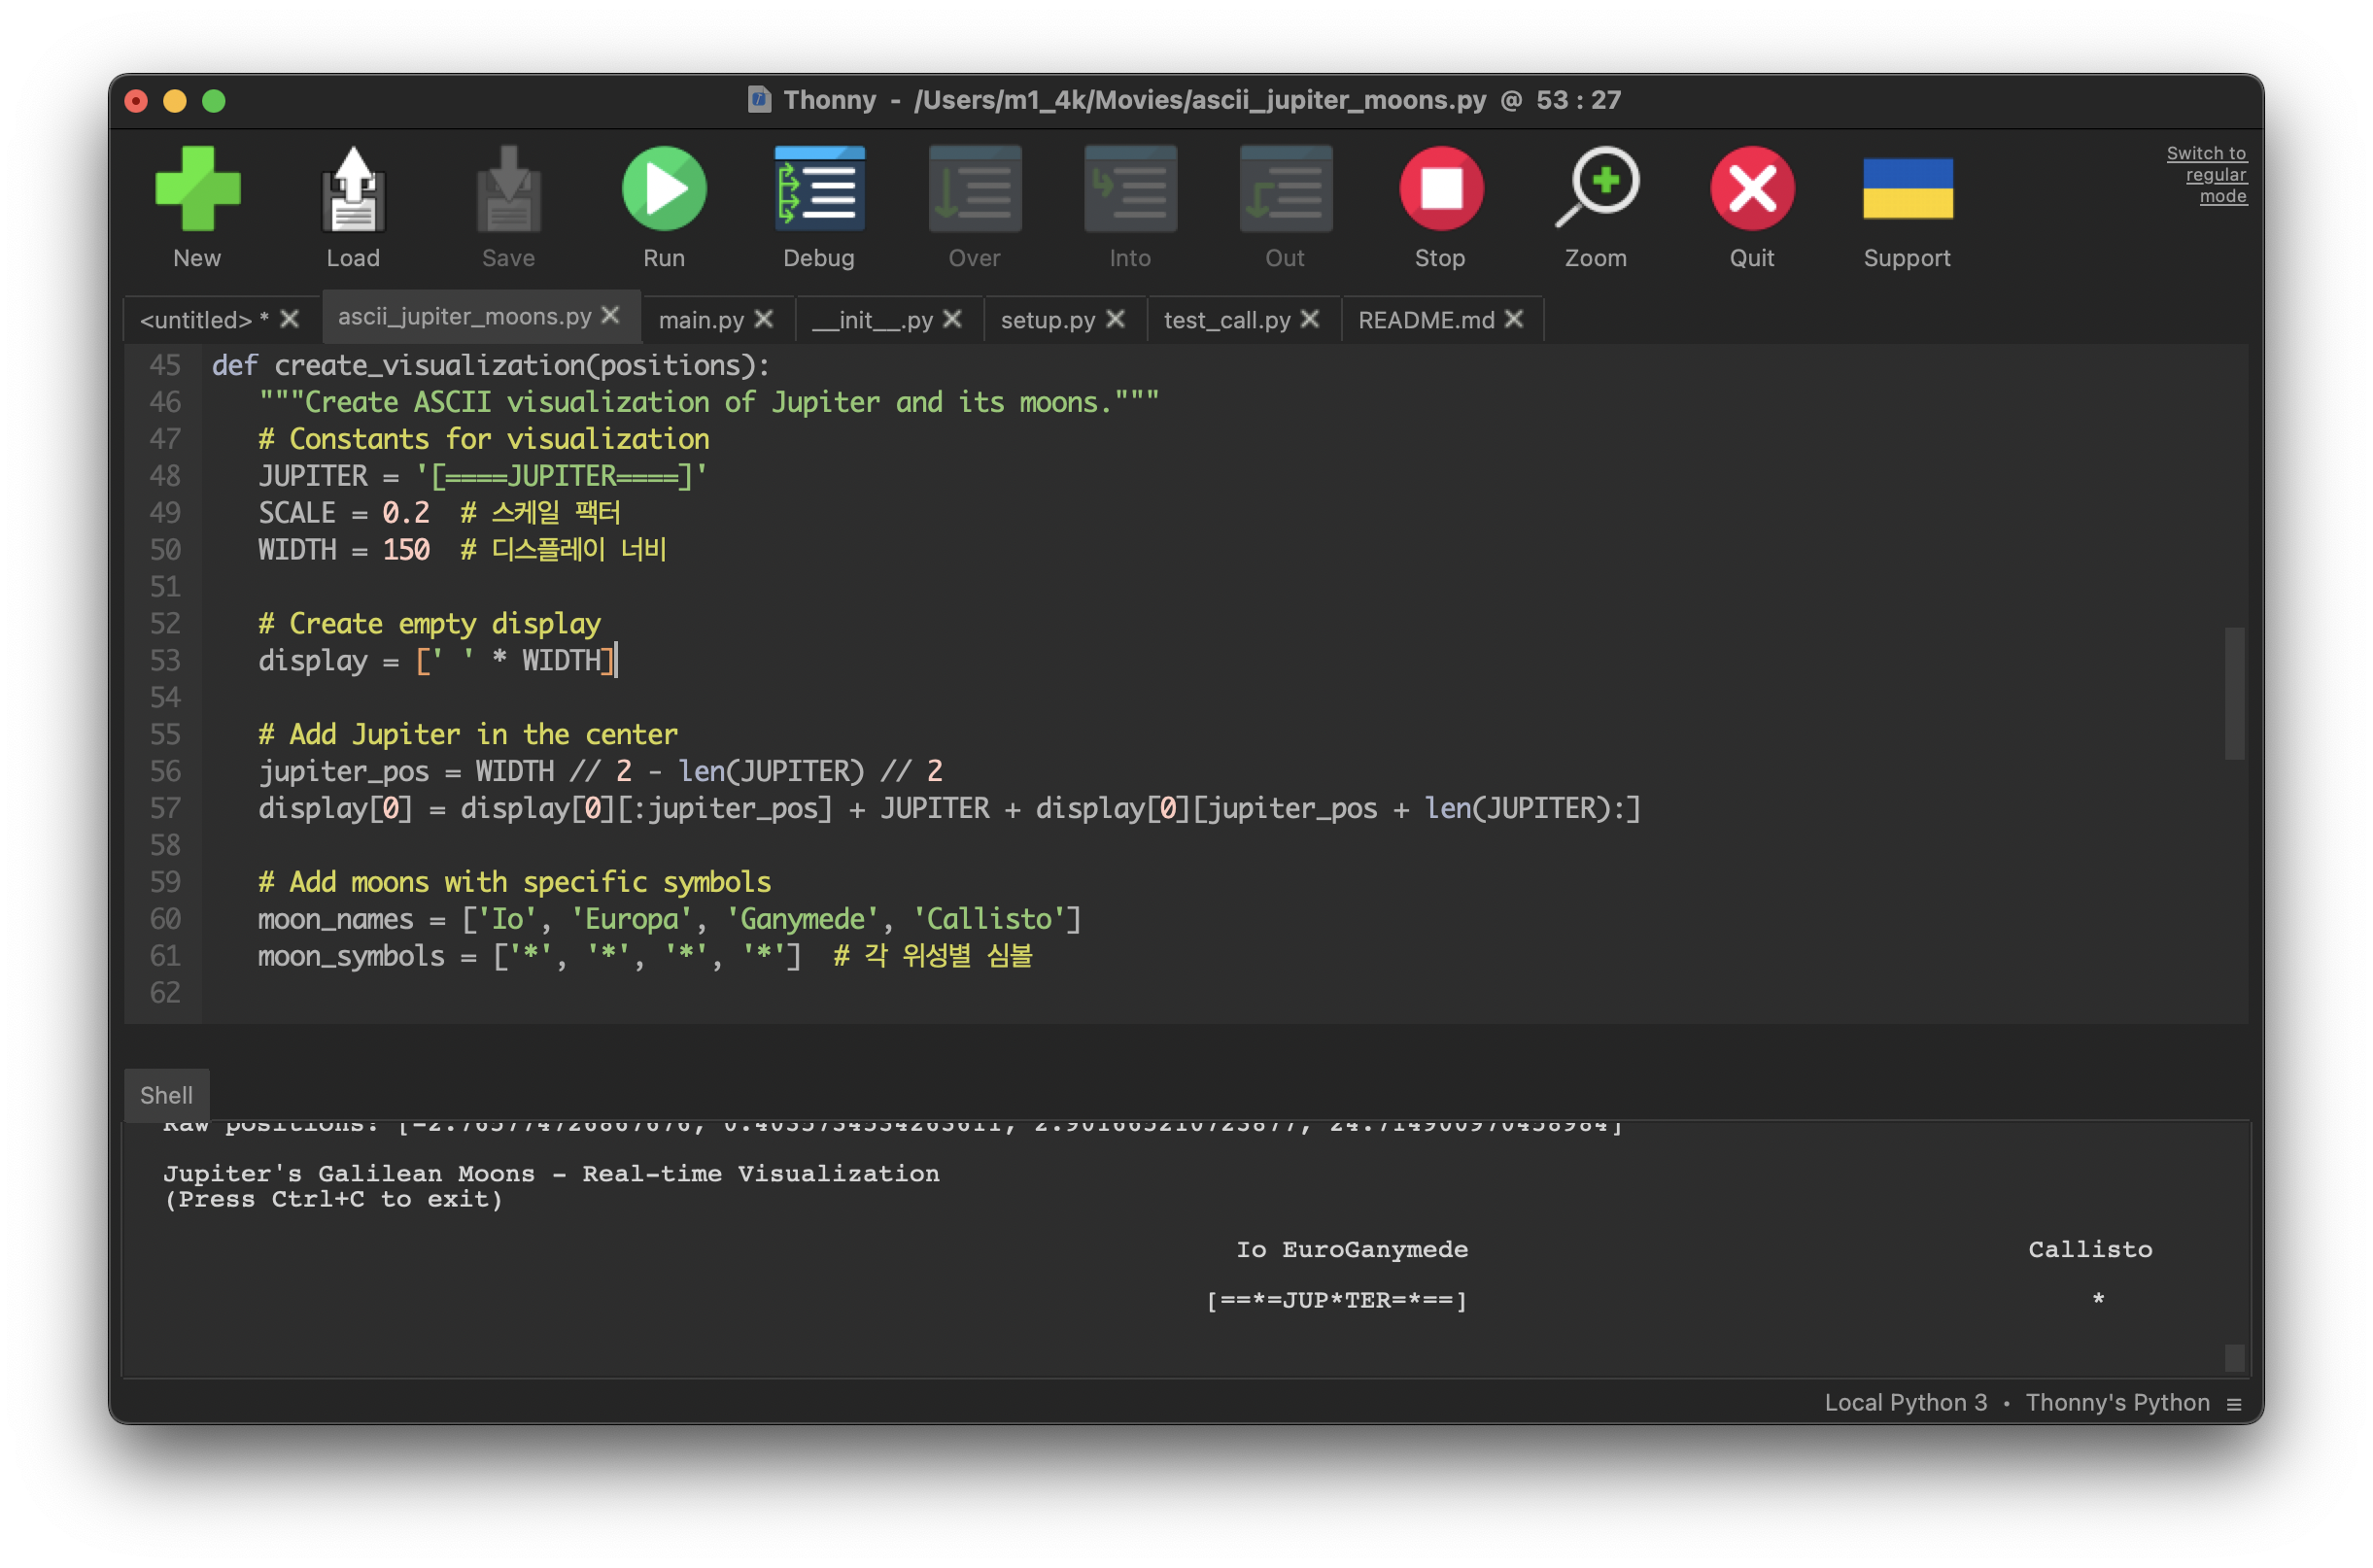Click the Quit icon

point(1752,190)
